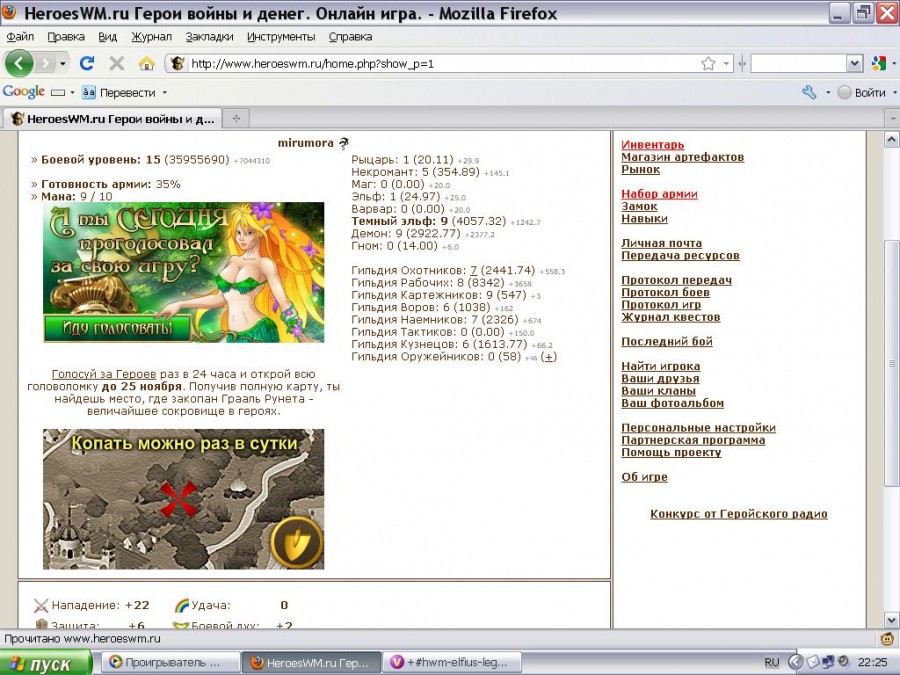Open the Справка menu
This screenshot has height=675, width=900.
[x=351, y=37]
